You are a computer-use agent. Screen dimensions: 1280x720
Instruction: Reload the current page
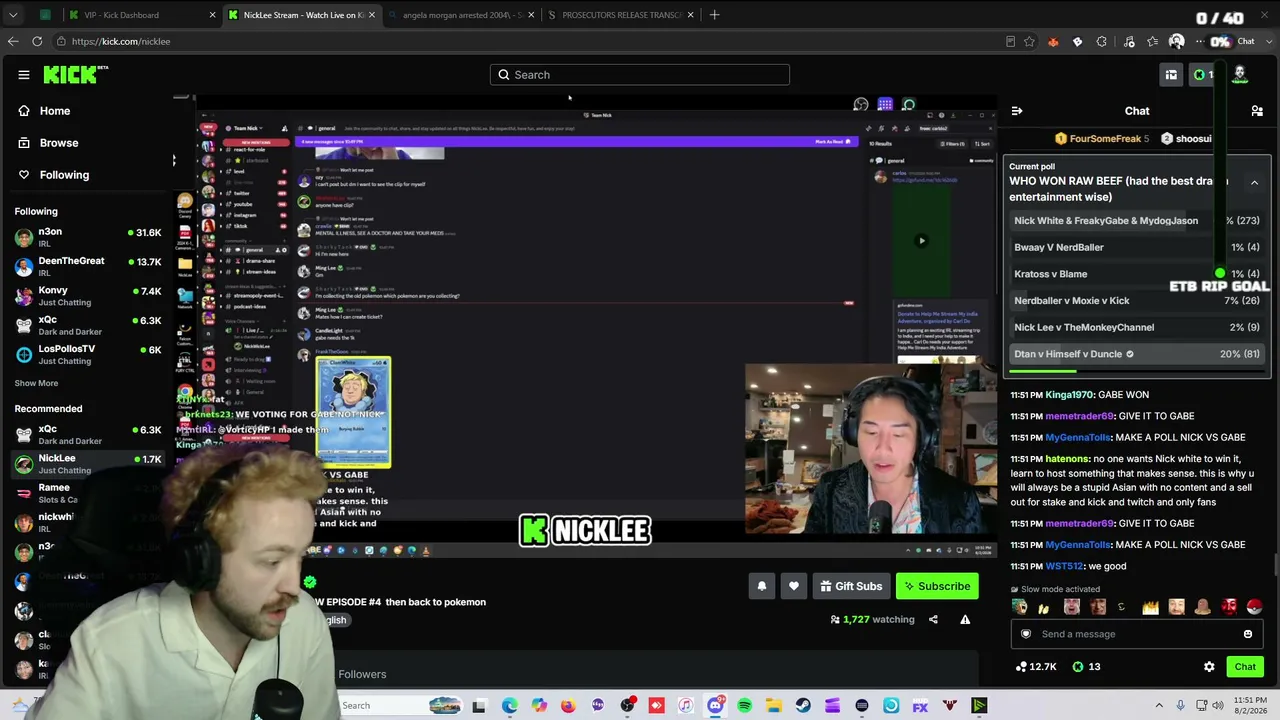(x=37, y=42)
